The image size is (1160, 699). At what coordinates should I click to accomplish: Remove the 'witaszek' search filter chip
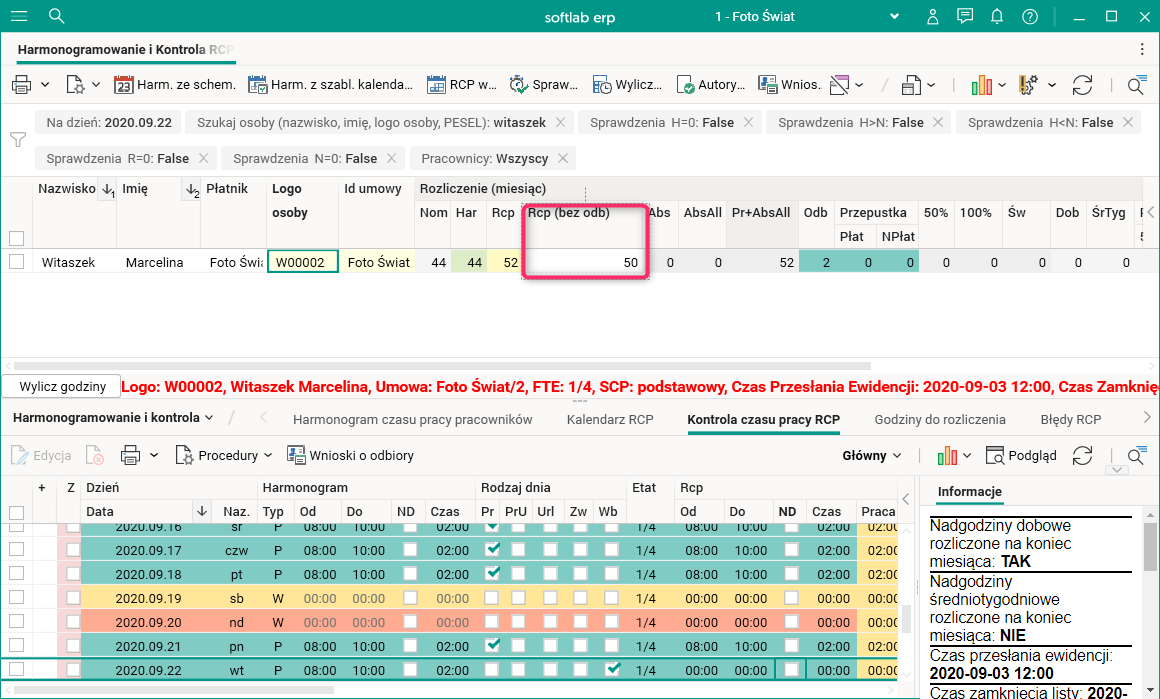point(561,123)
